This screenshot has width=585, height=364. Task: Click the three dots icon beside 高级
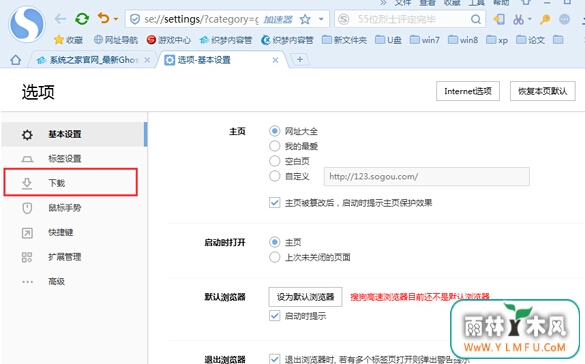pyautogui.click(x=27, y=282)
